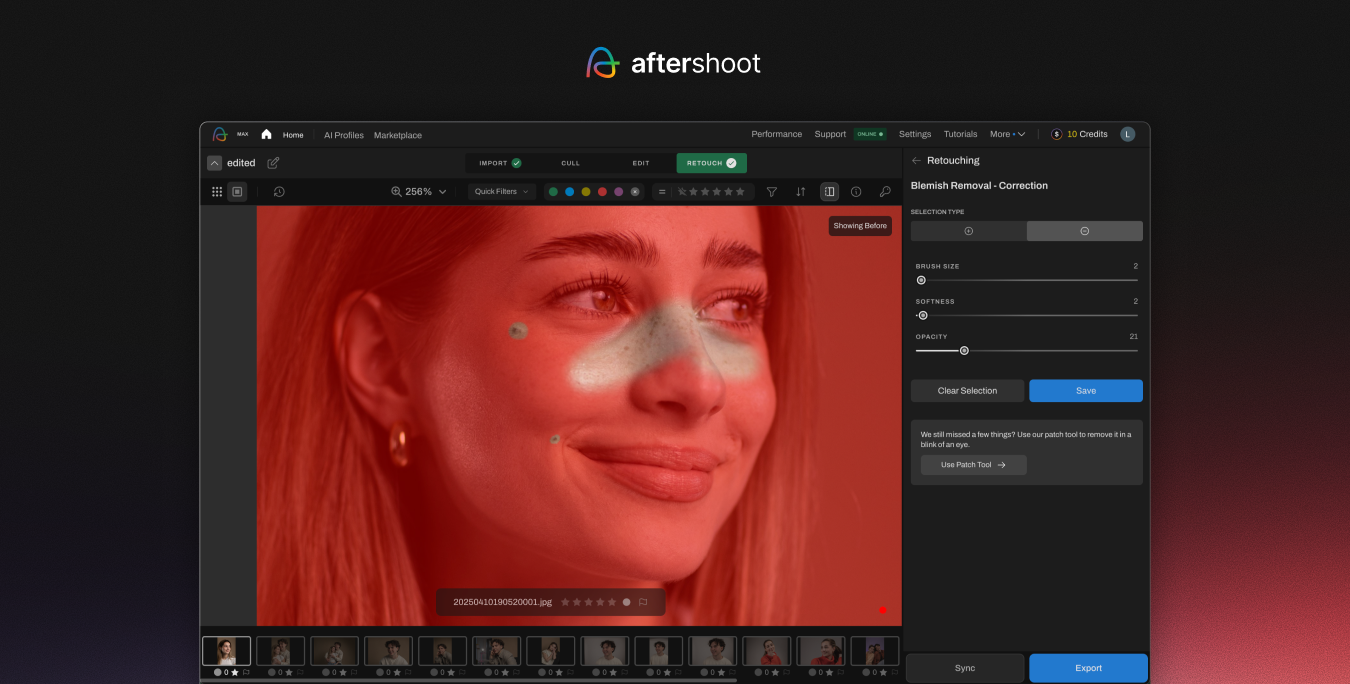The width and height of the screenshot is (1350, 684).
Task: Expand the Quick Filters dropdown
Action: coord(501,192)
